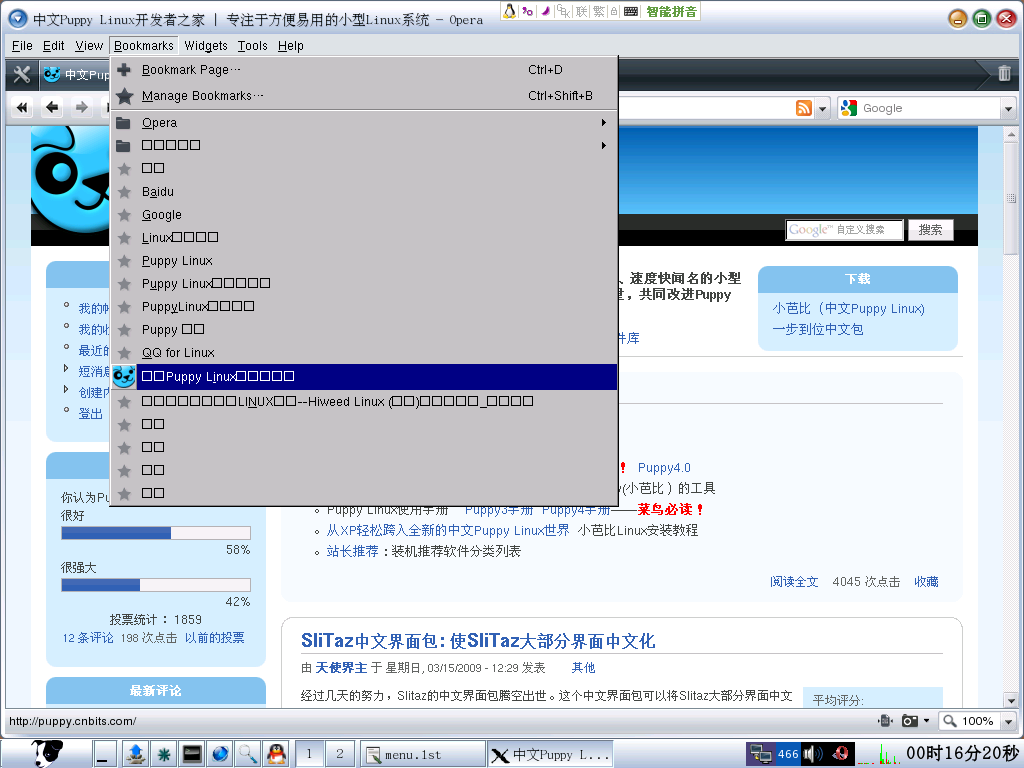Switch to virtual desktop 2
This screenshot has height=768, width=1024.
340,754
